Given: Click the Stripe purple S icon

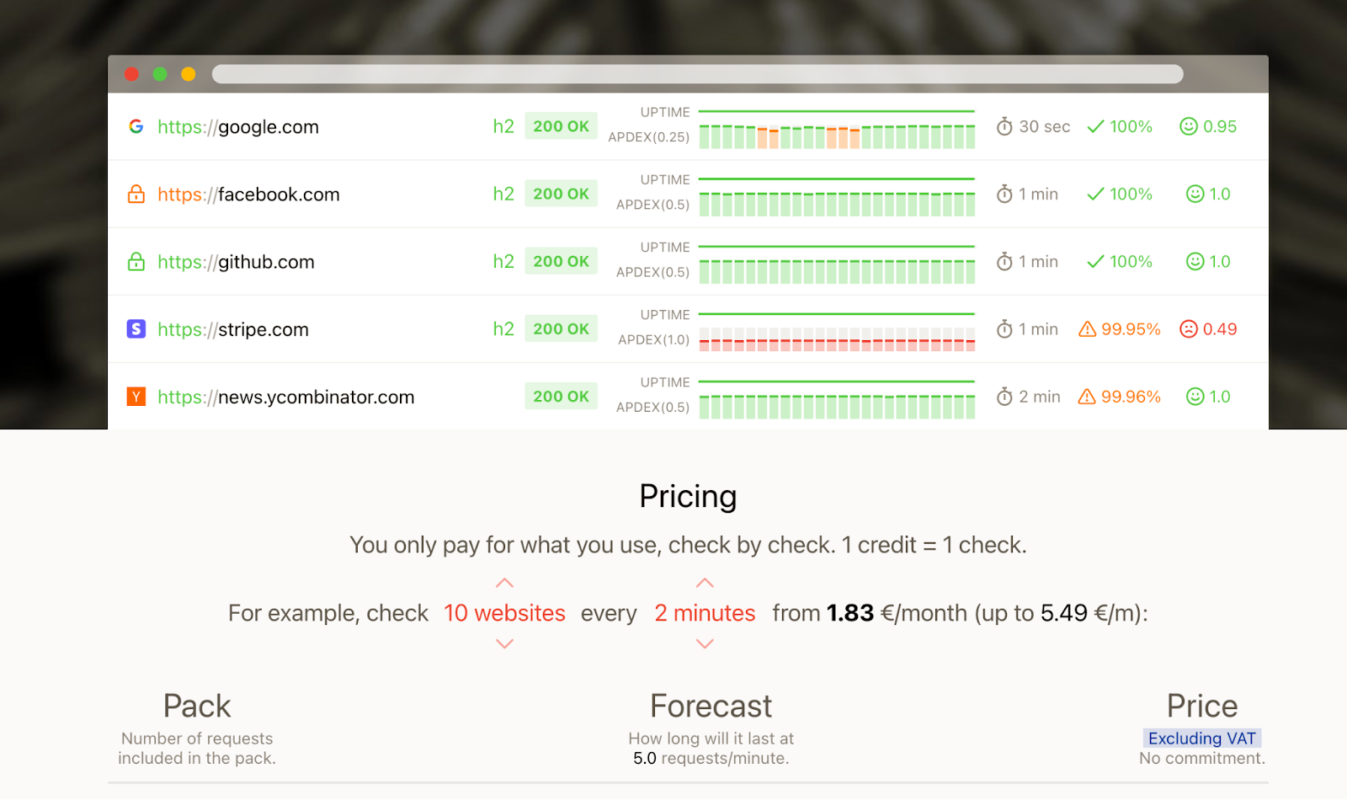Looking at the screenshot, I should click(136, 329).
